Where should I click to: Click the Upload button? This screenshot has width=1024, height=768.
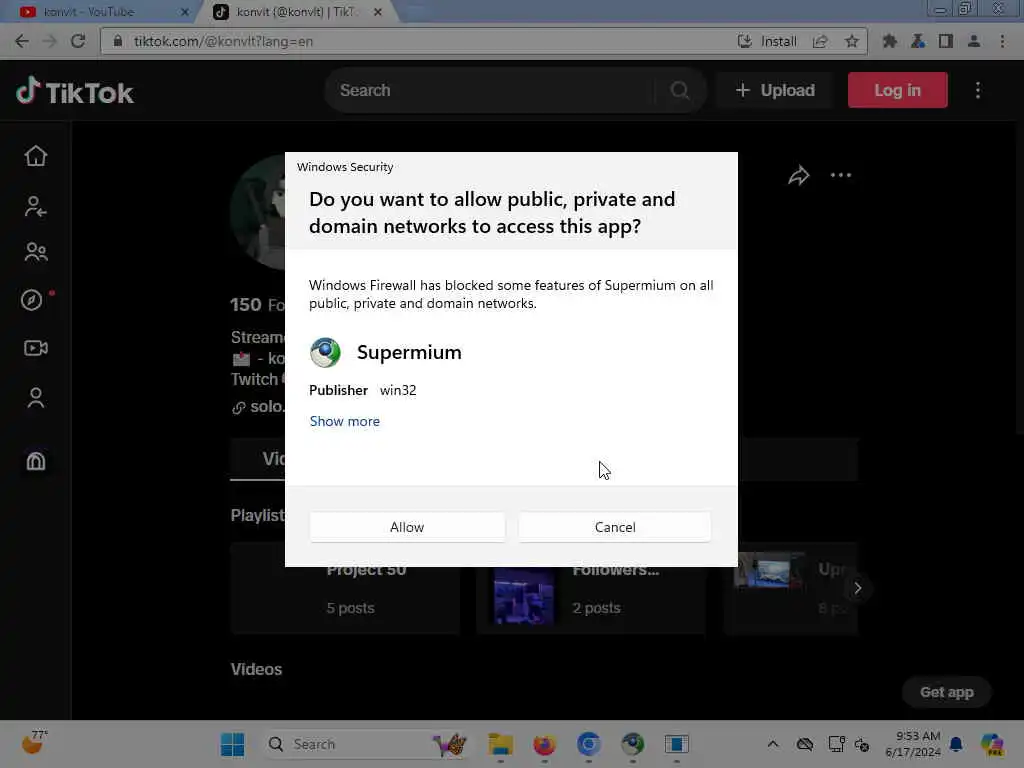pyautogui.click(x=775, y=90)
